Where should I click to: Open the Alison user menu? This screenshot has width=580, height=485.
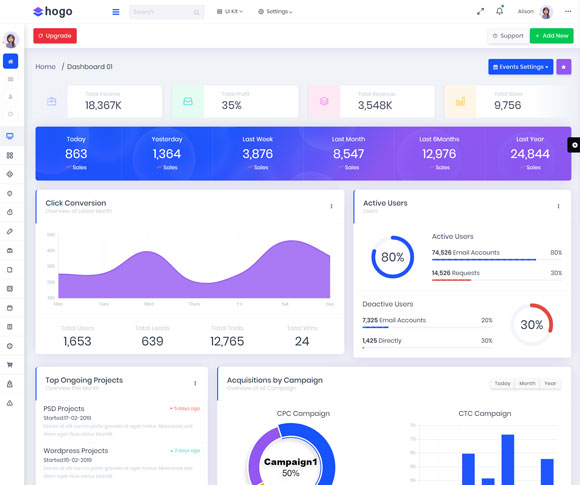pos(526,11)
